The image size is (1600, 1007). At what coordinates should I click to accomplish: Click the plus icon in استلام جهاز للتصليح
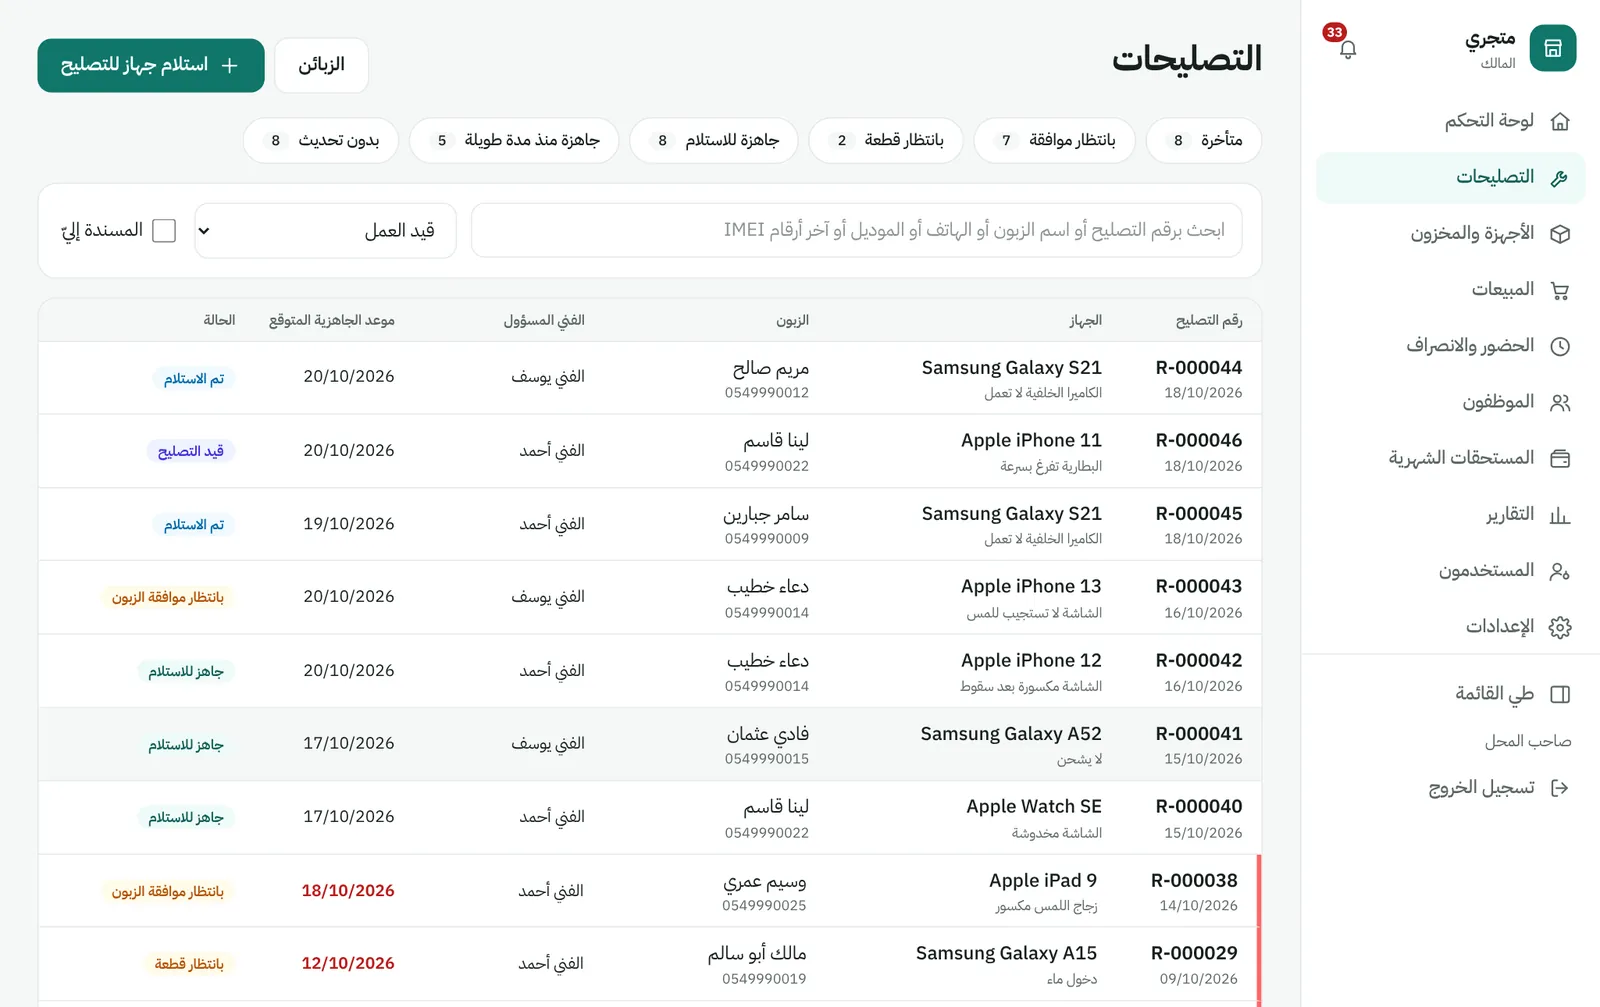(230, 65)
